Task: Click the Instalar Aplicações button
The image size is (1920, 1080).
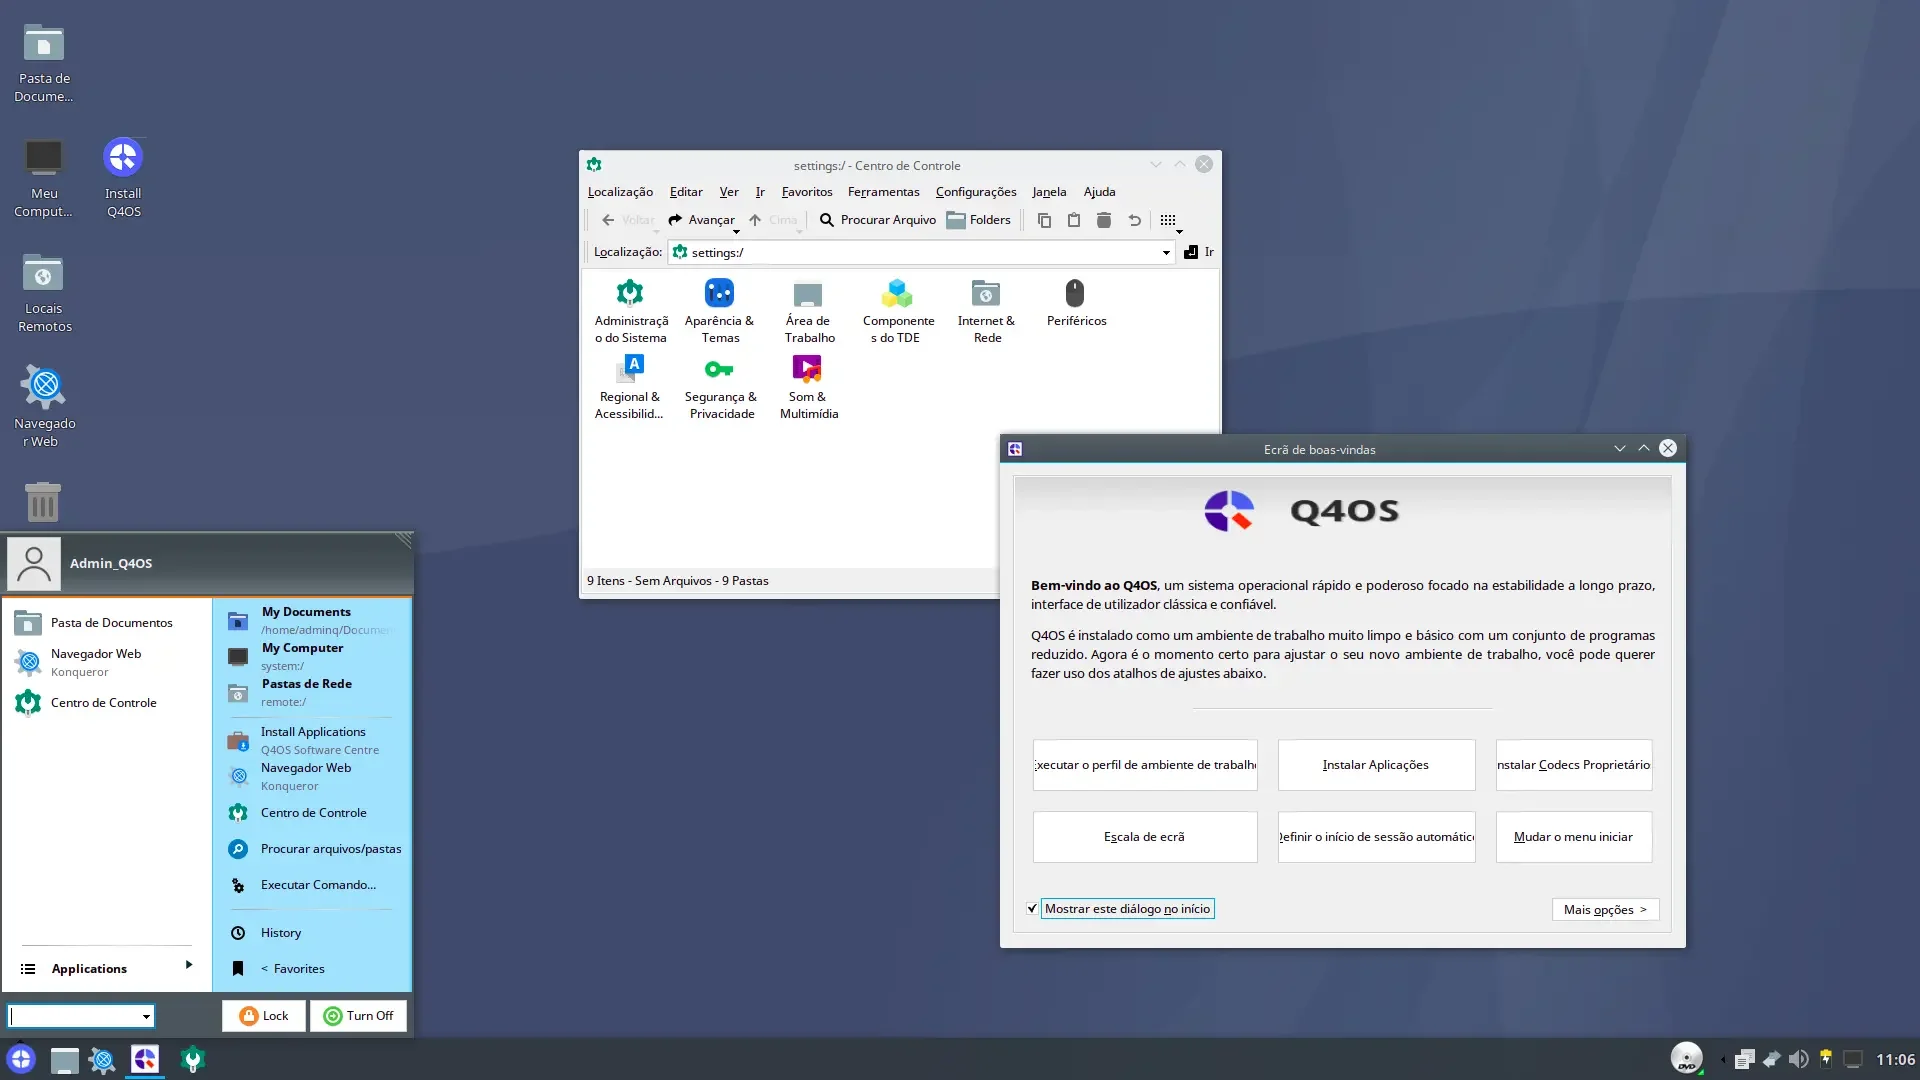Action: (1376, 765)
